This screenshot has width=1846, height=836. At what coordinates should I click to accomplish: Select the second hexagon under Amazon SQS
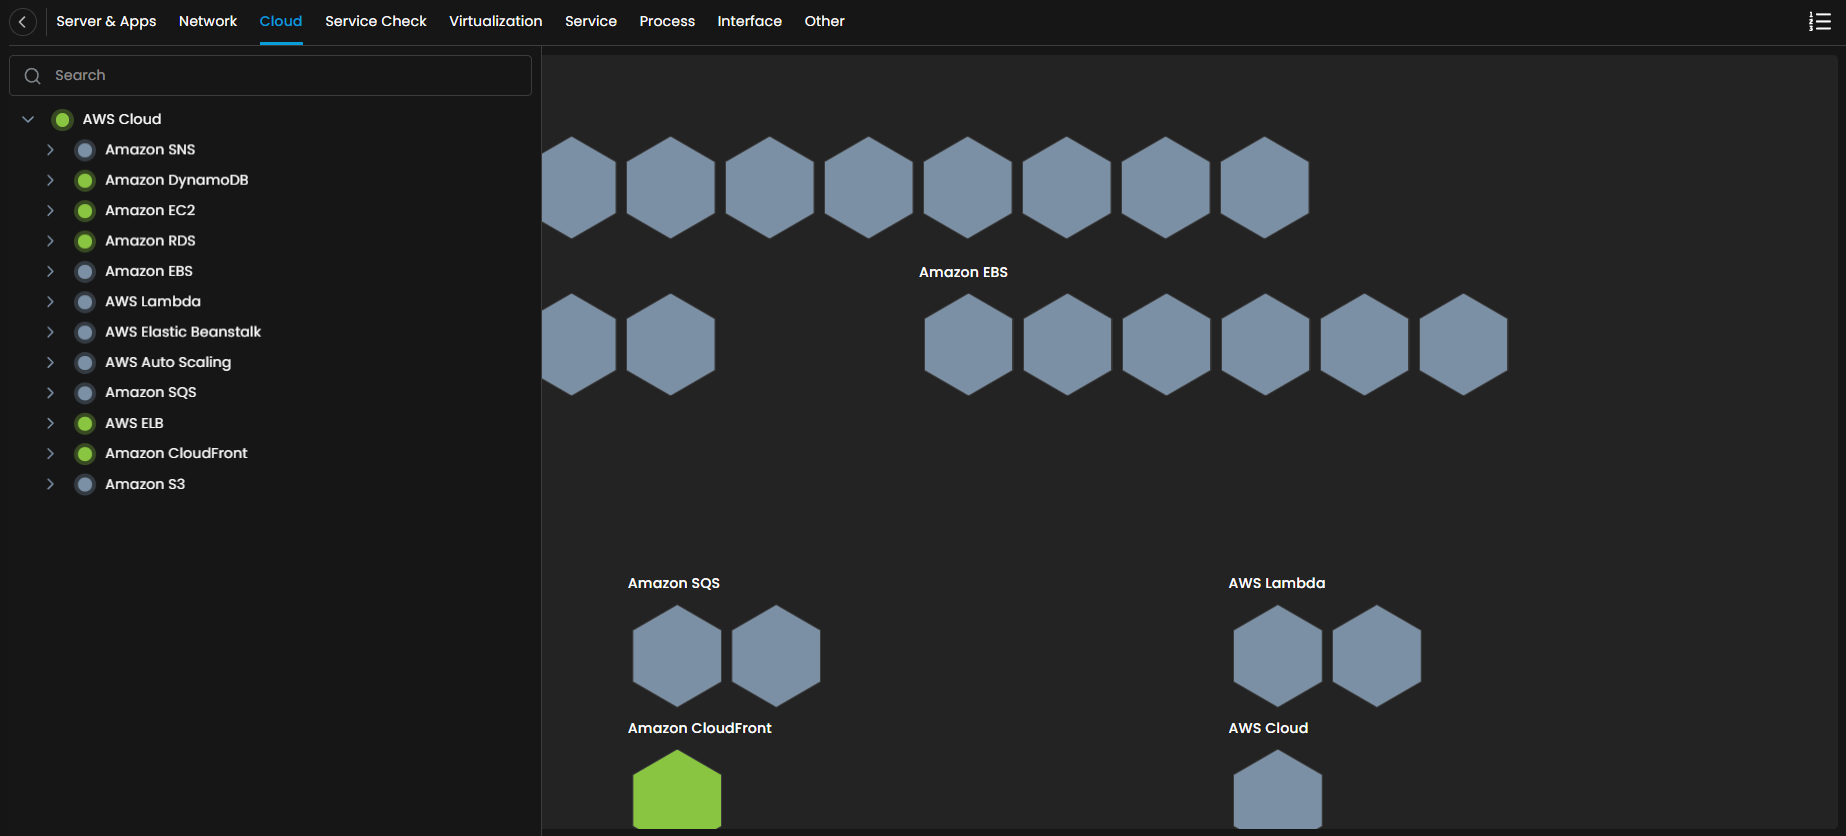776,656
